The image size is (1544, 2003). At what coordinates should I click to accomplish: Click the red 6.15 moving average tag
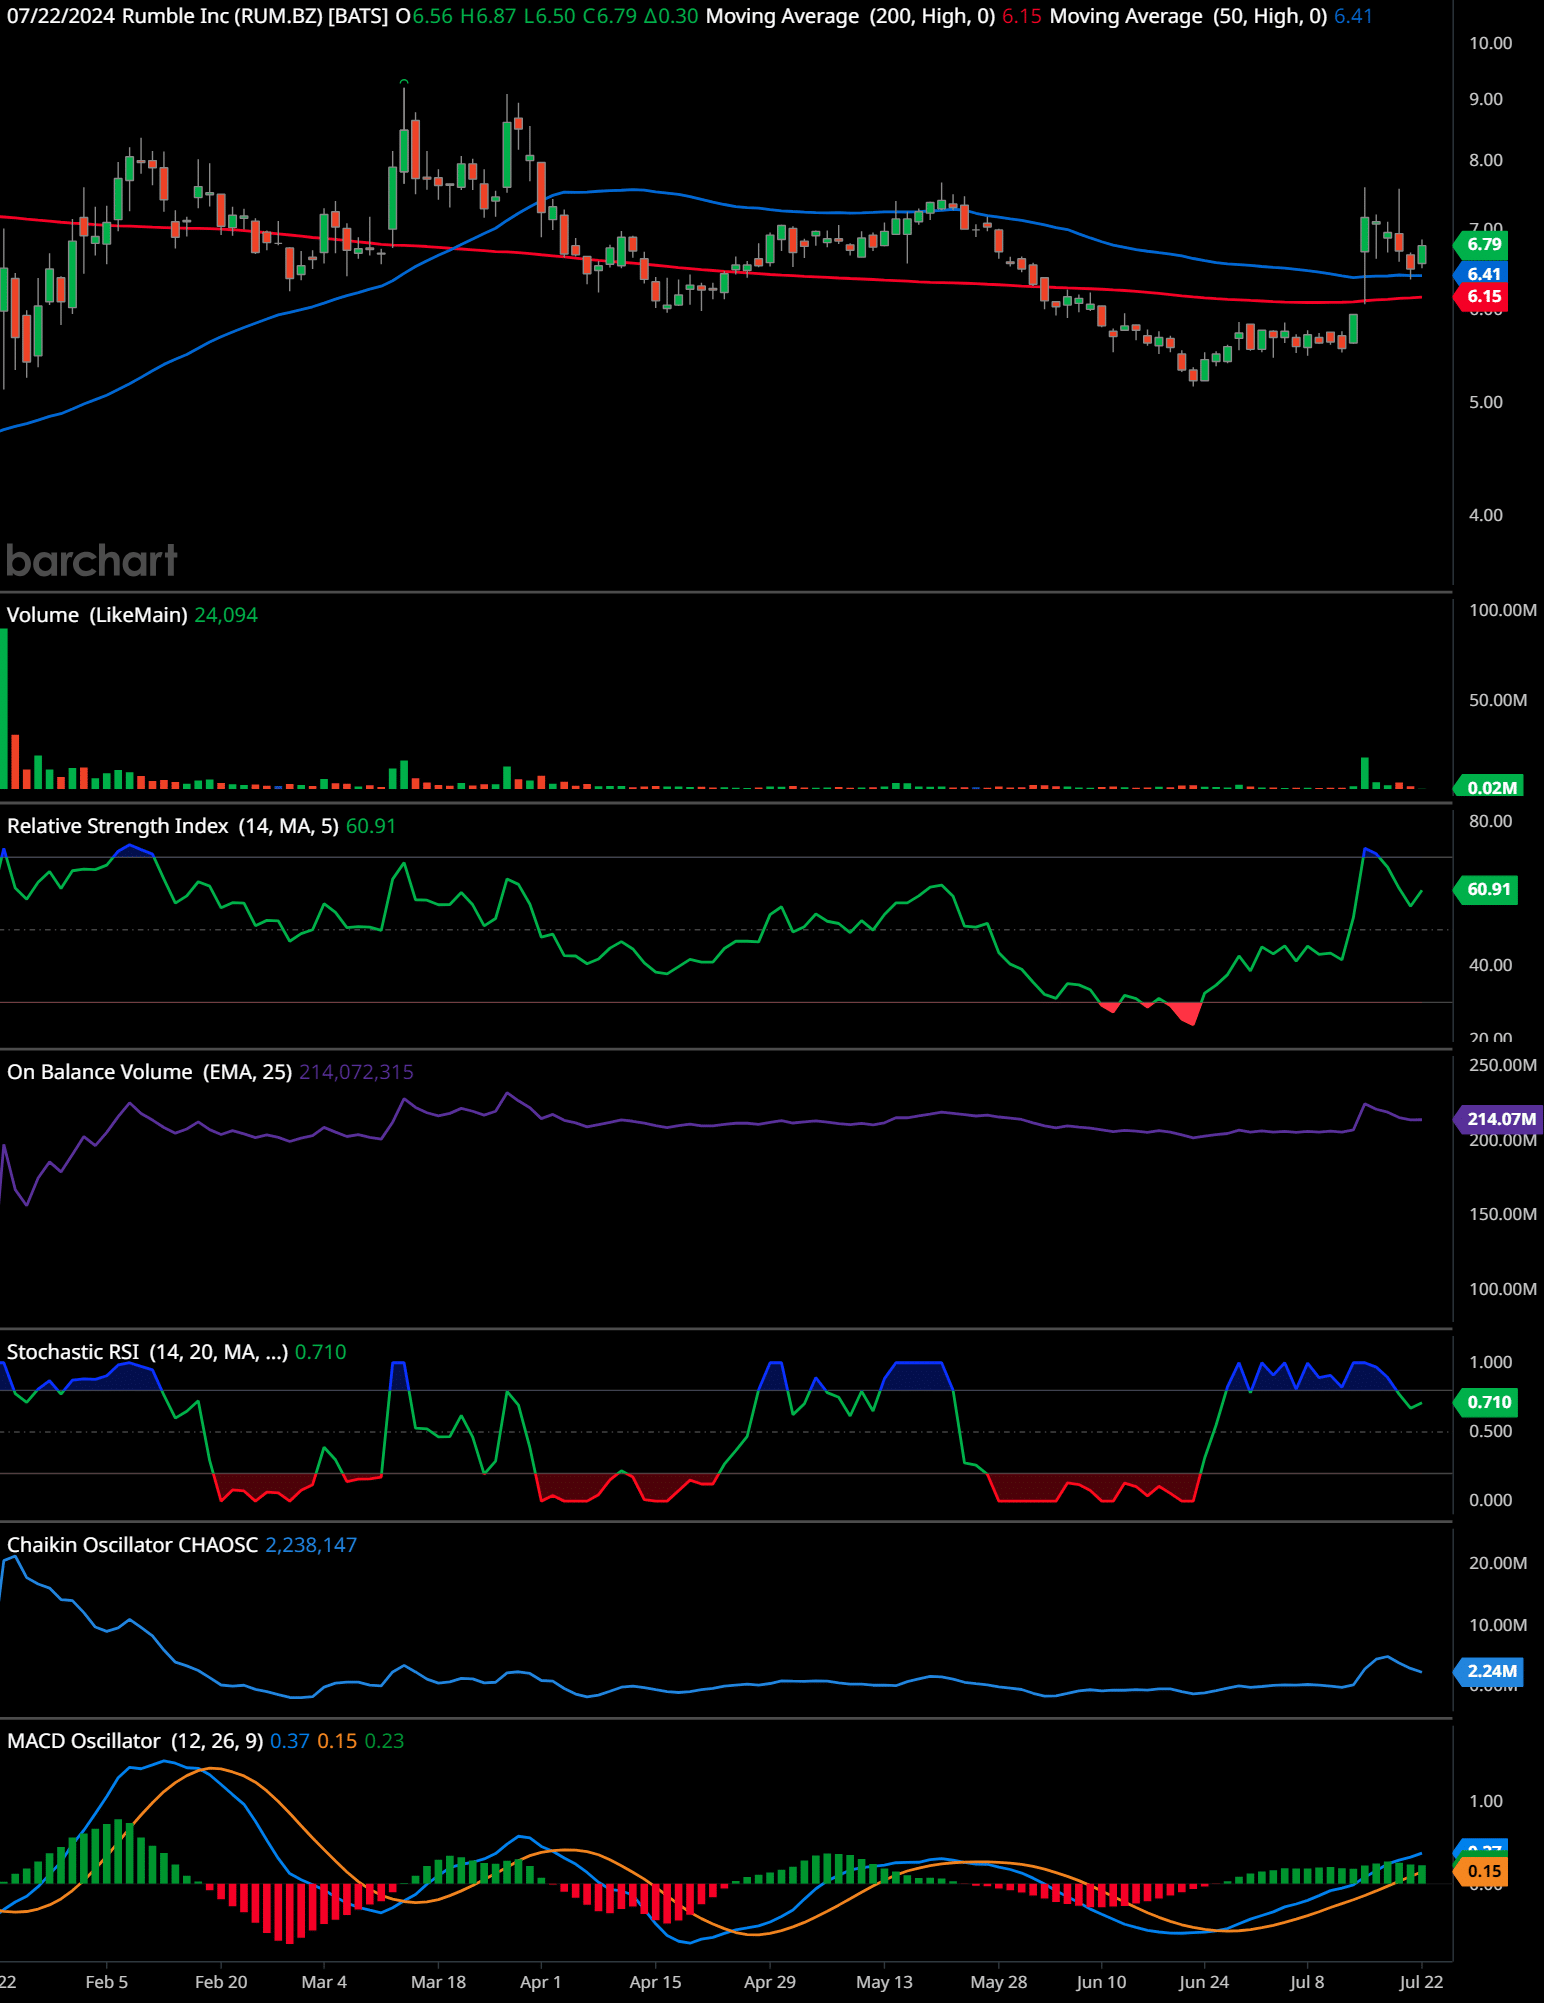pyautogui.click(x=1481, y=296)
